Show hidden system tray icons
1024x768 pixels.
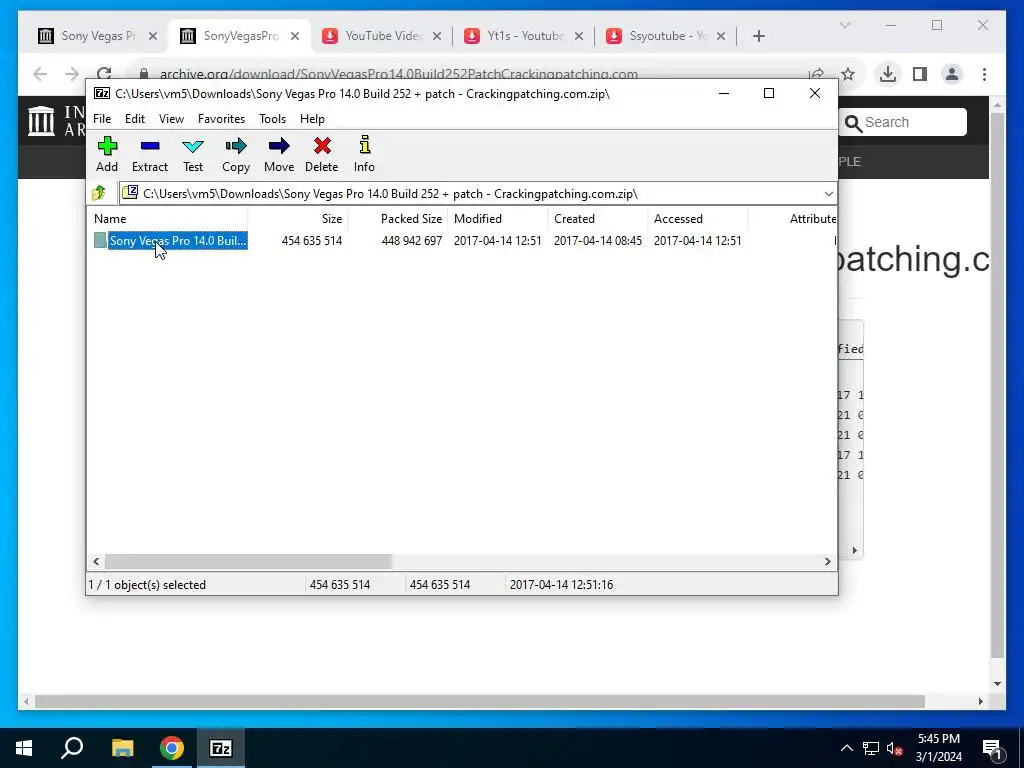[846, 748]
